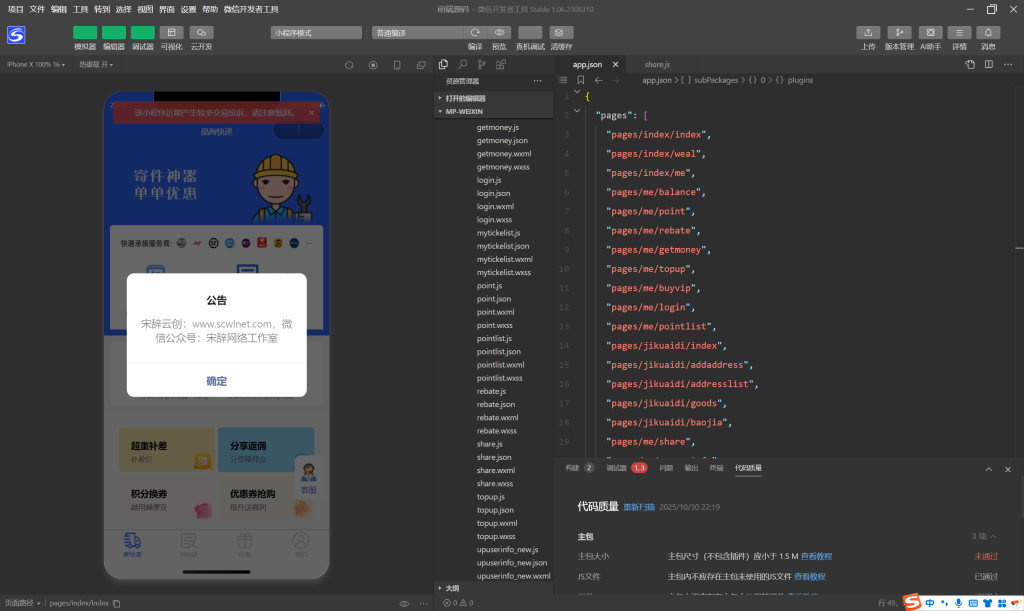Click the 预览 preview eye icon

500,33
